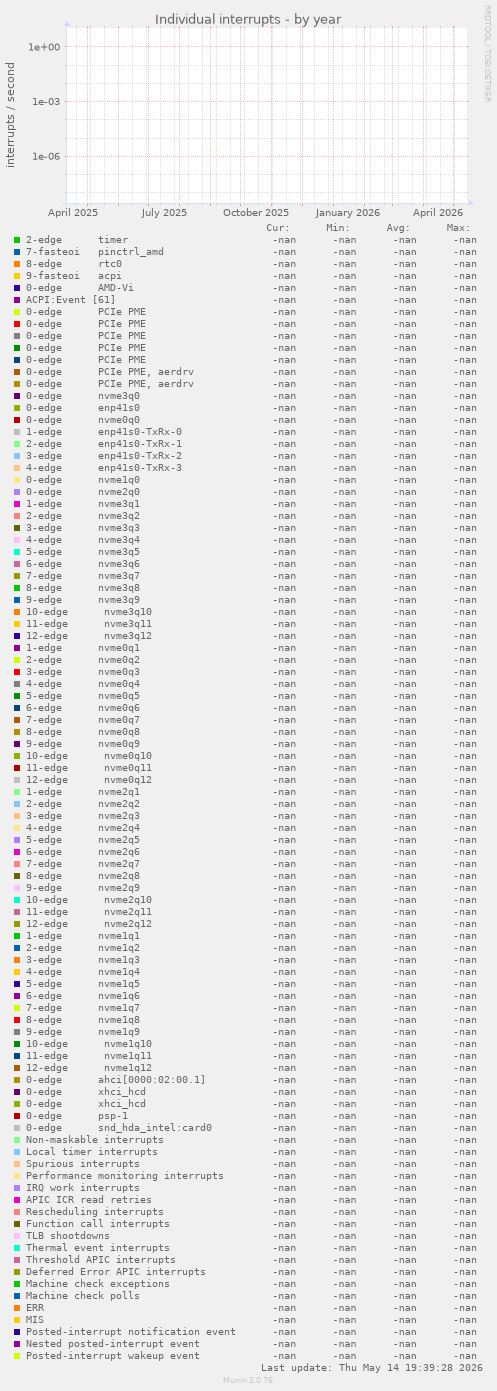
Task: Select the Rescheduling interrupts legend entry
Action: point(95,1212)
